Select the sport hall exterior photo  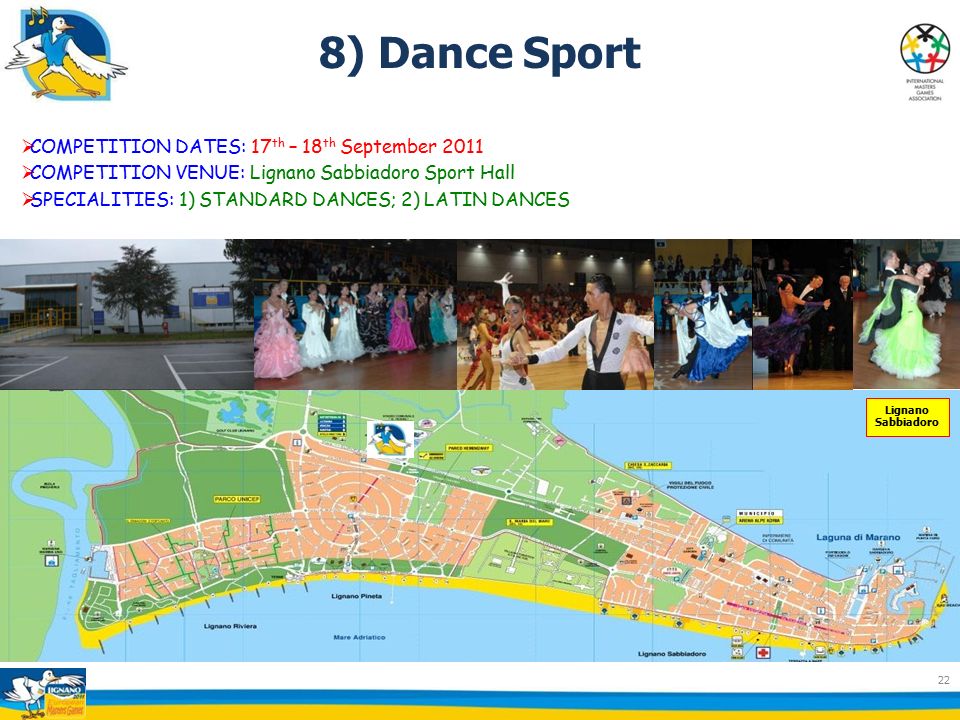pos(127,314)
